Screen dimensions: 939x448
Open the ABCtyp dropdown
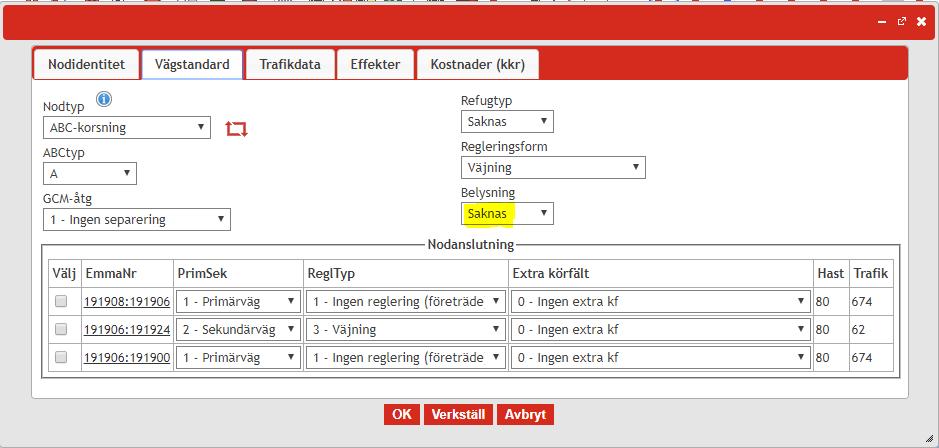click(x=90, y=174)
